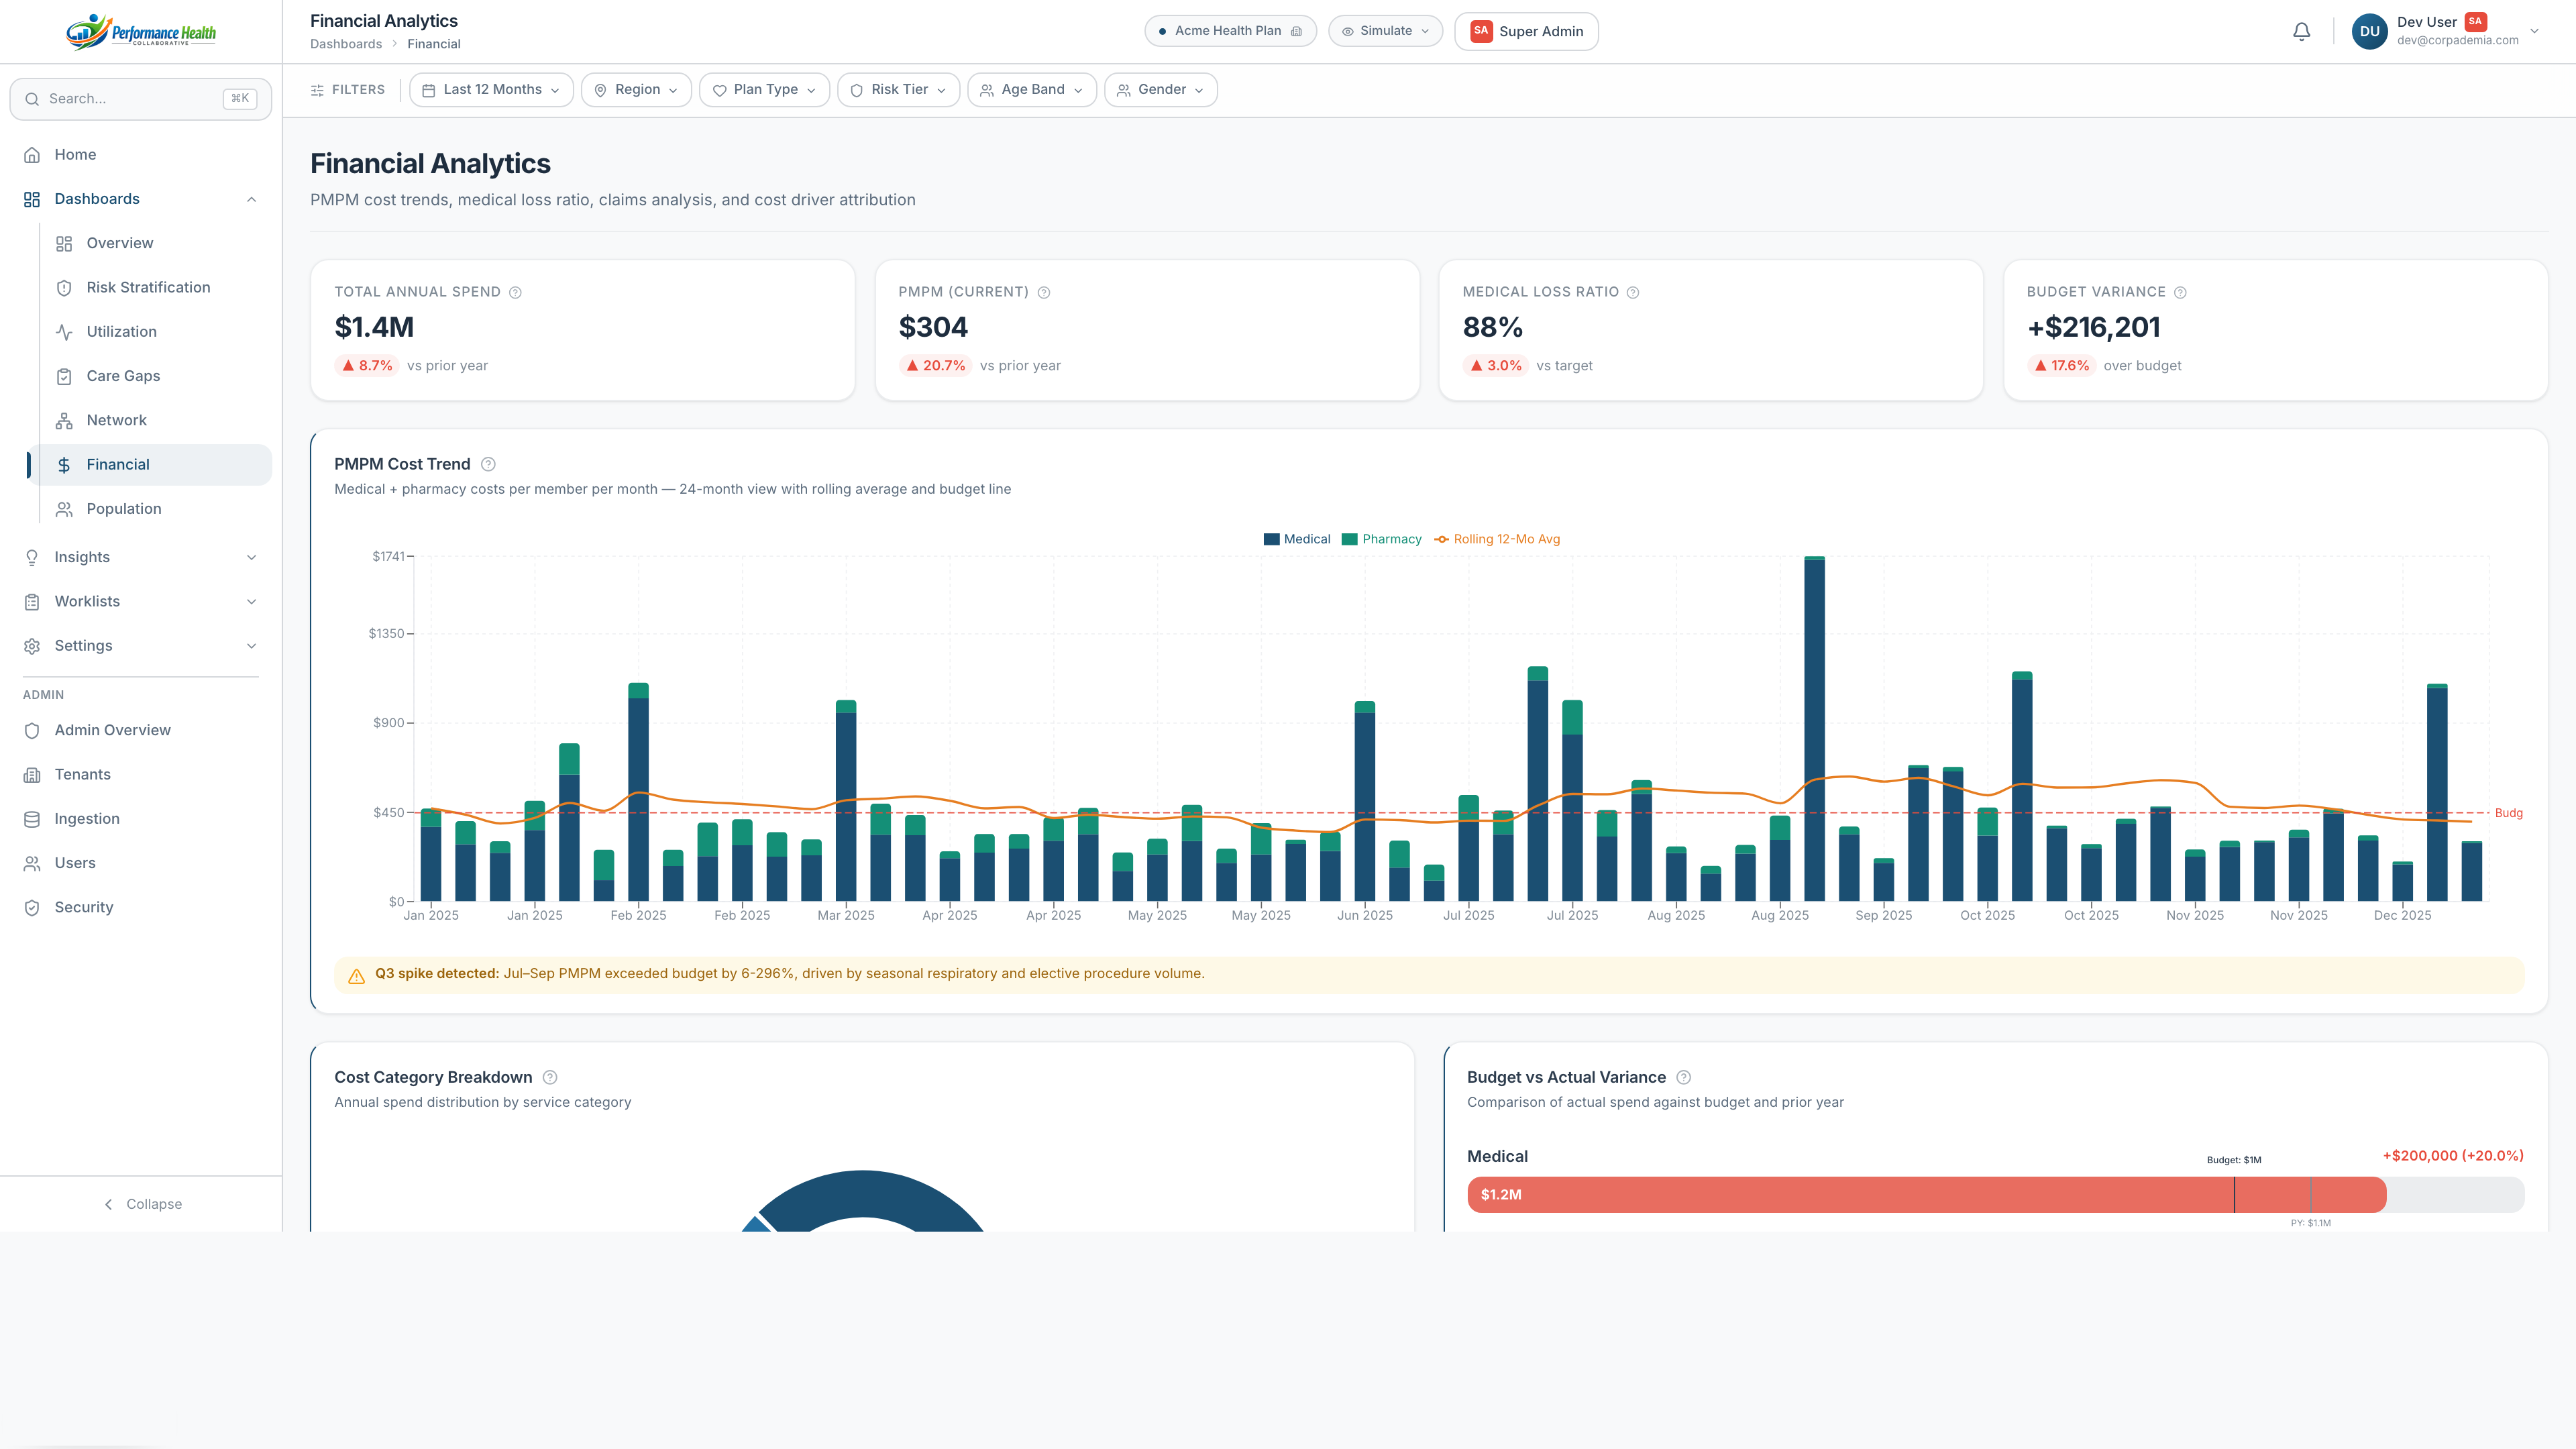This screenshot has height=1449, width=2576.
Task: Click the help icon beside Cost Category Breakdown
Action: click(550, 1077)
